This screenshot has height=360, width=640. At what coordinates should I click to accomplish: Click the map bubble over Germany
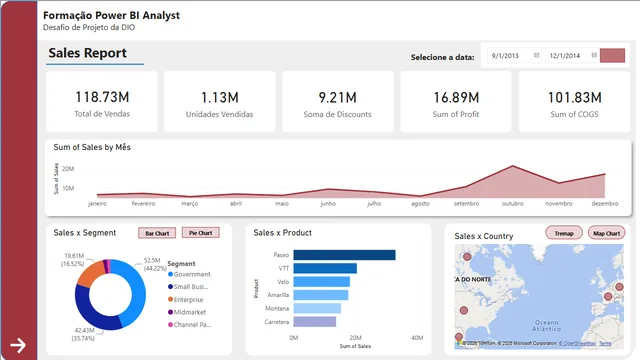click(619, 287)
